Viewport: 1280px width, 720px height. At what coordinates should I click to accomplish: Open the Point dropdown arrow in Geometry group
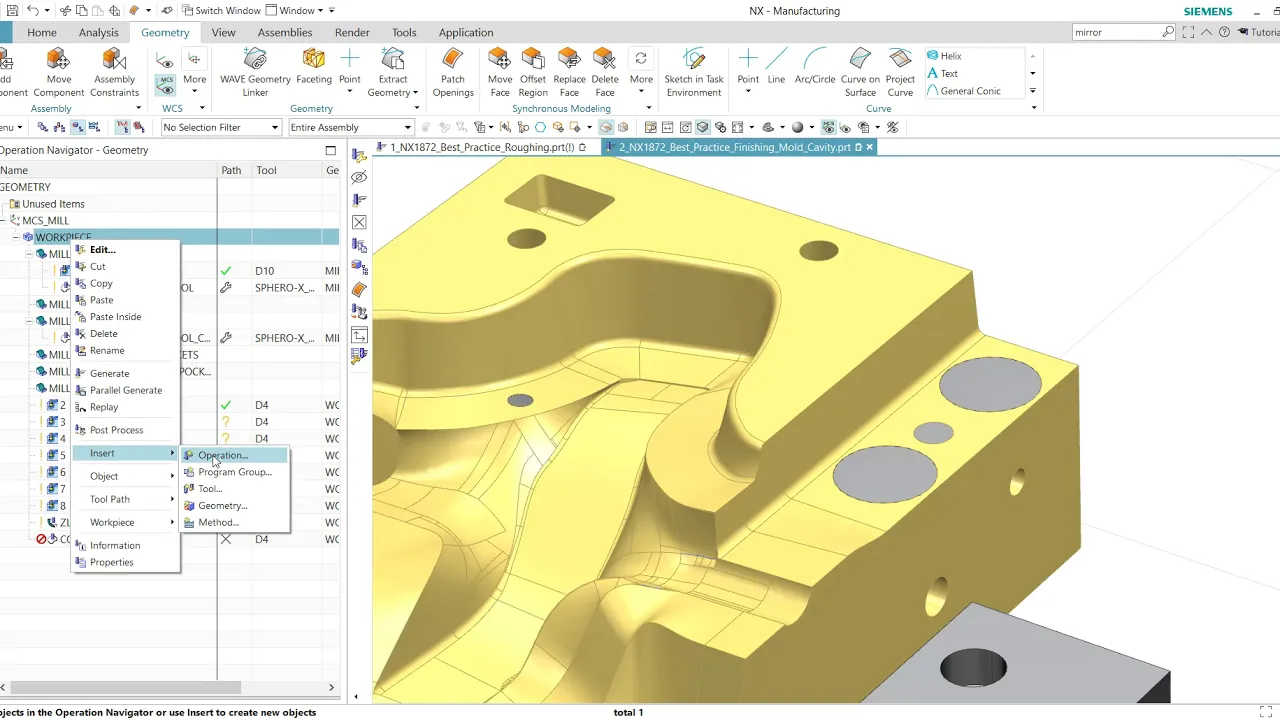click(350, 92)
